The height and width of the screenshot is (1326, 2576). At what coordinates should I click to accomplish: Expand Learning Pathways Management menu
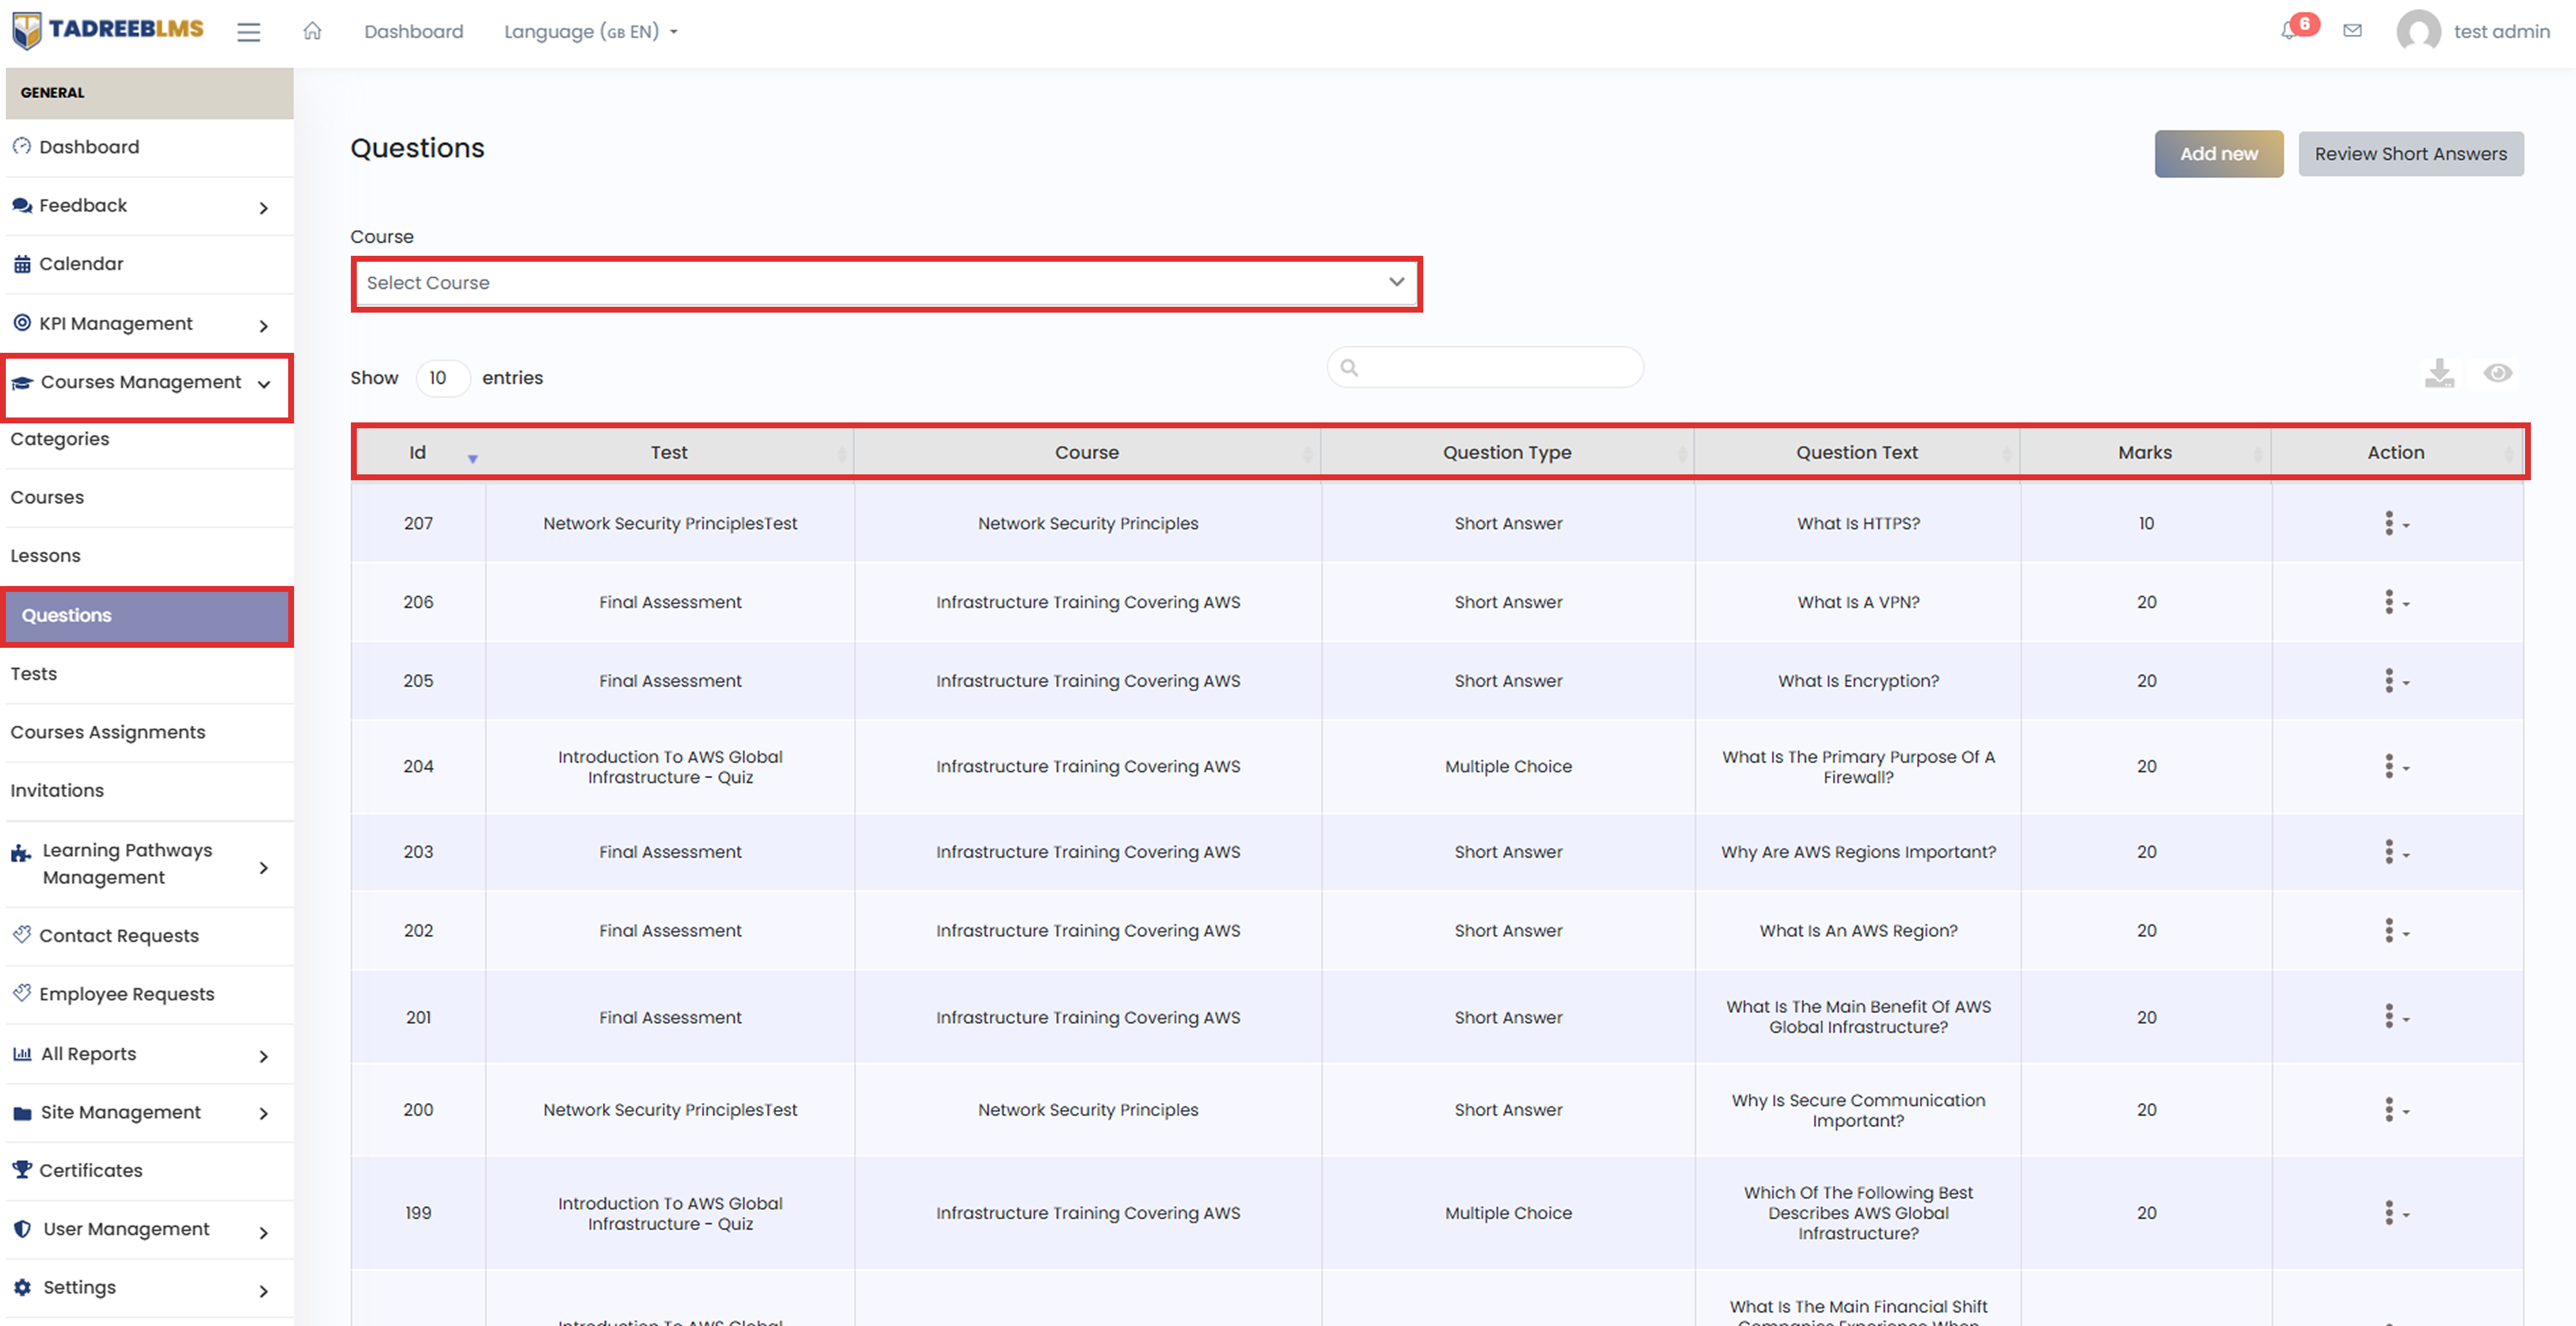(264, 867)
